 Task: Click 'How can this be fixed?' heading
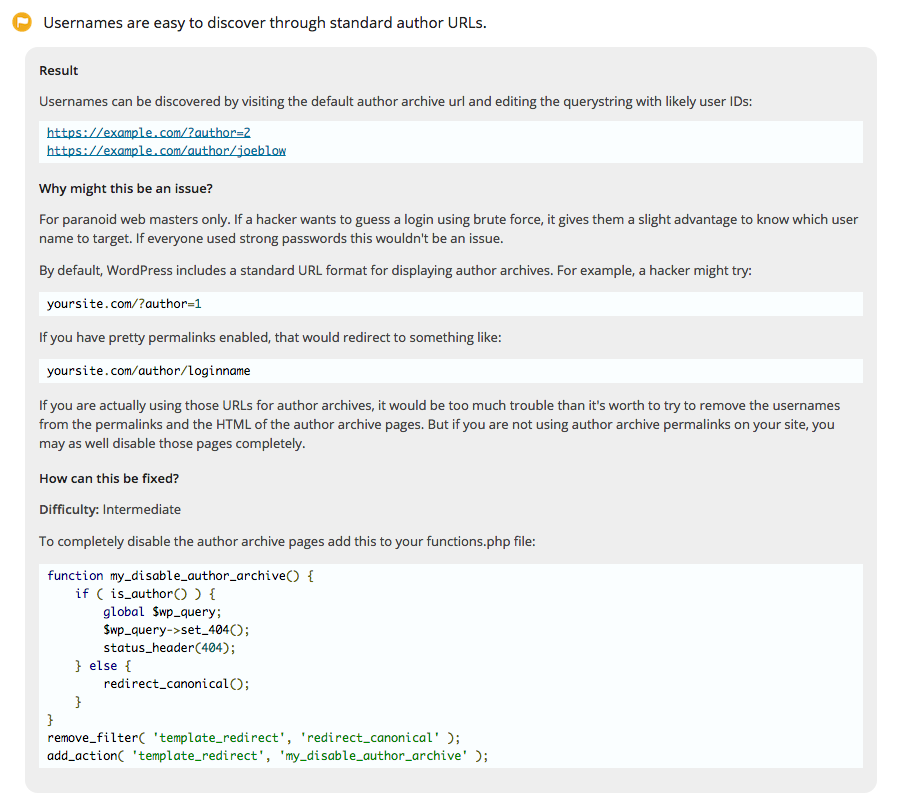(109, 479)
